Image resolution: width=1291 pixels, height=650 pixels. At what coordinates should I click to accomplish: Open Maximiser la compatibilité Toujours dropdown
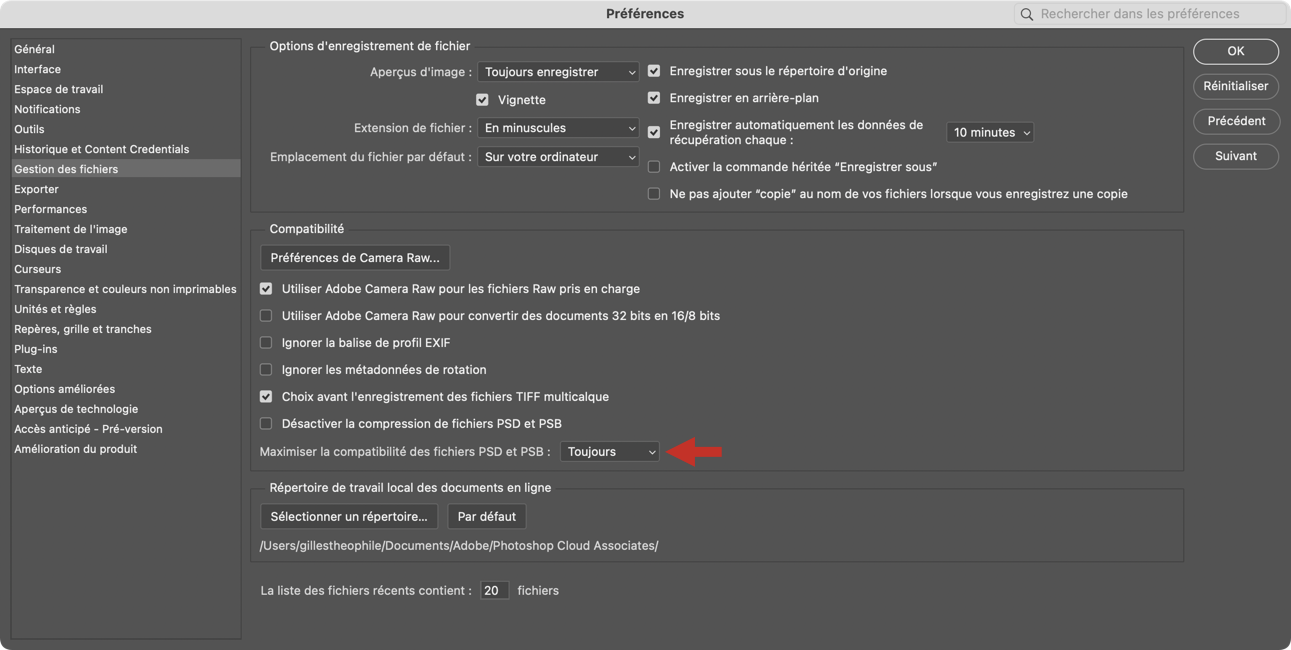tap(609, 452)
